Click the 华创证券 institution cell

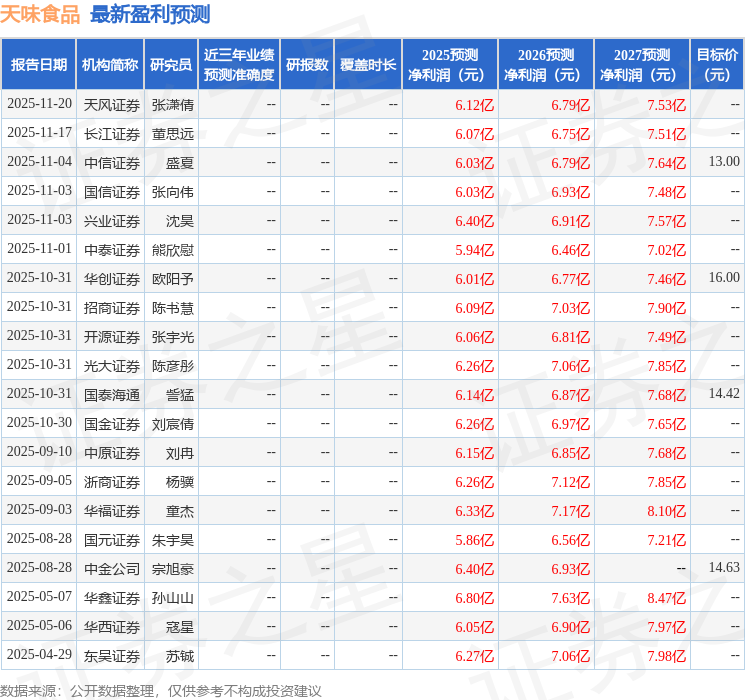[x=112, y=279]
